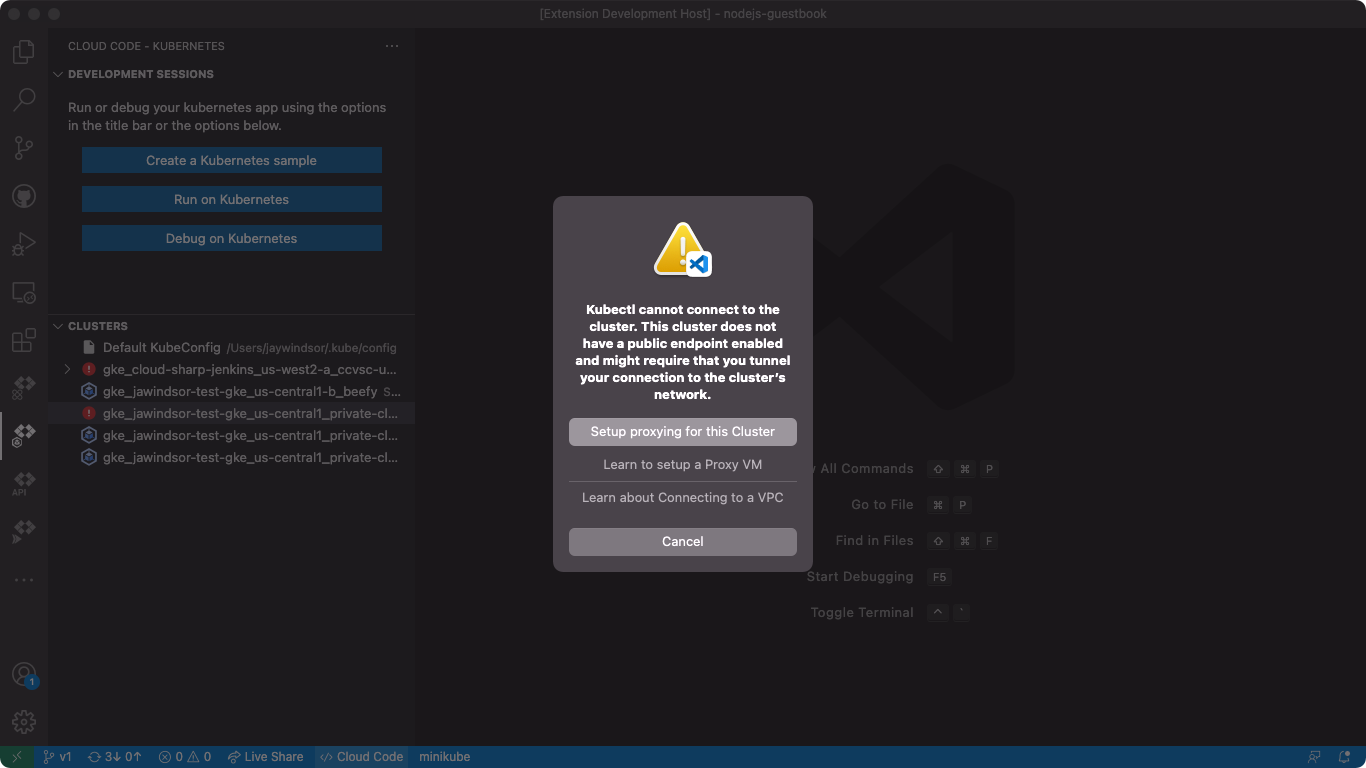Open the Manage gear icon
Image resolution: width=1366 pixels, height=768 pixels.
click(24, 722)
